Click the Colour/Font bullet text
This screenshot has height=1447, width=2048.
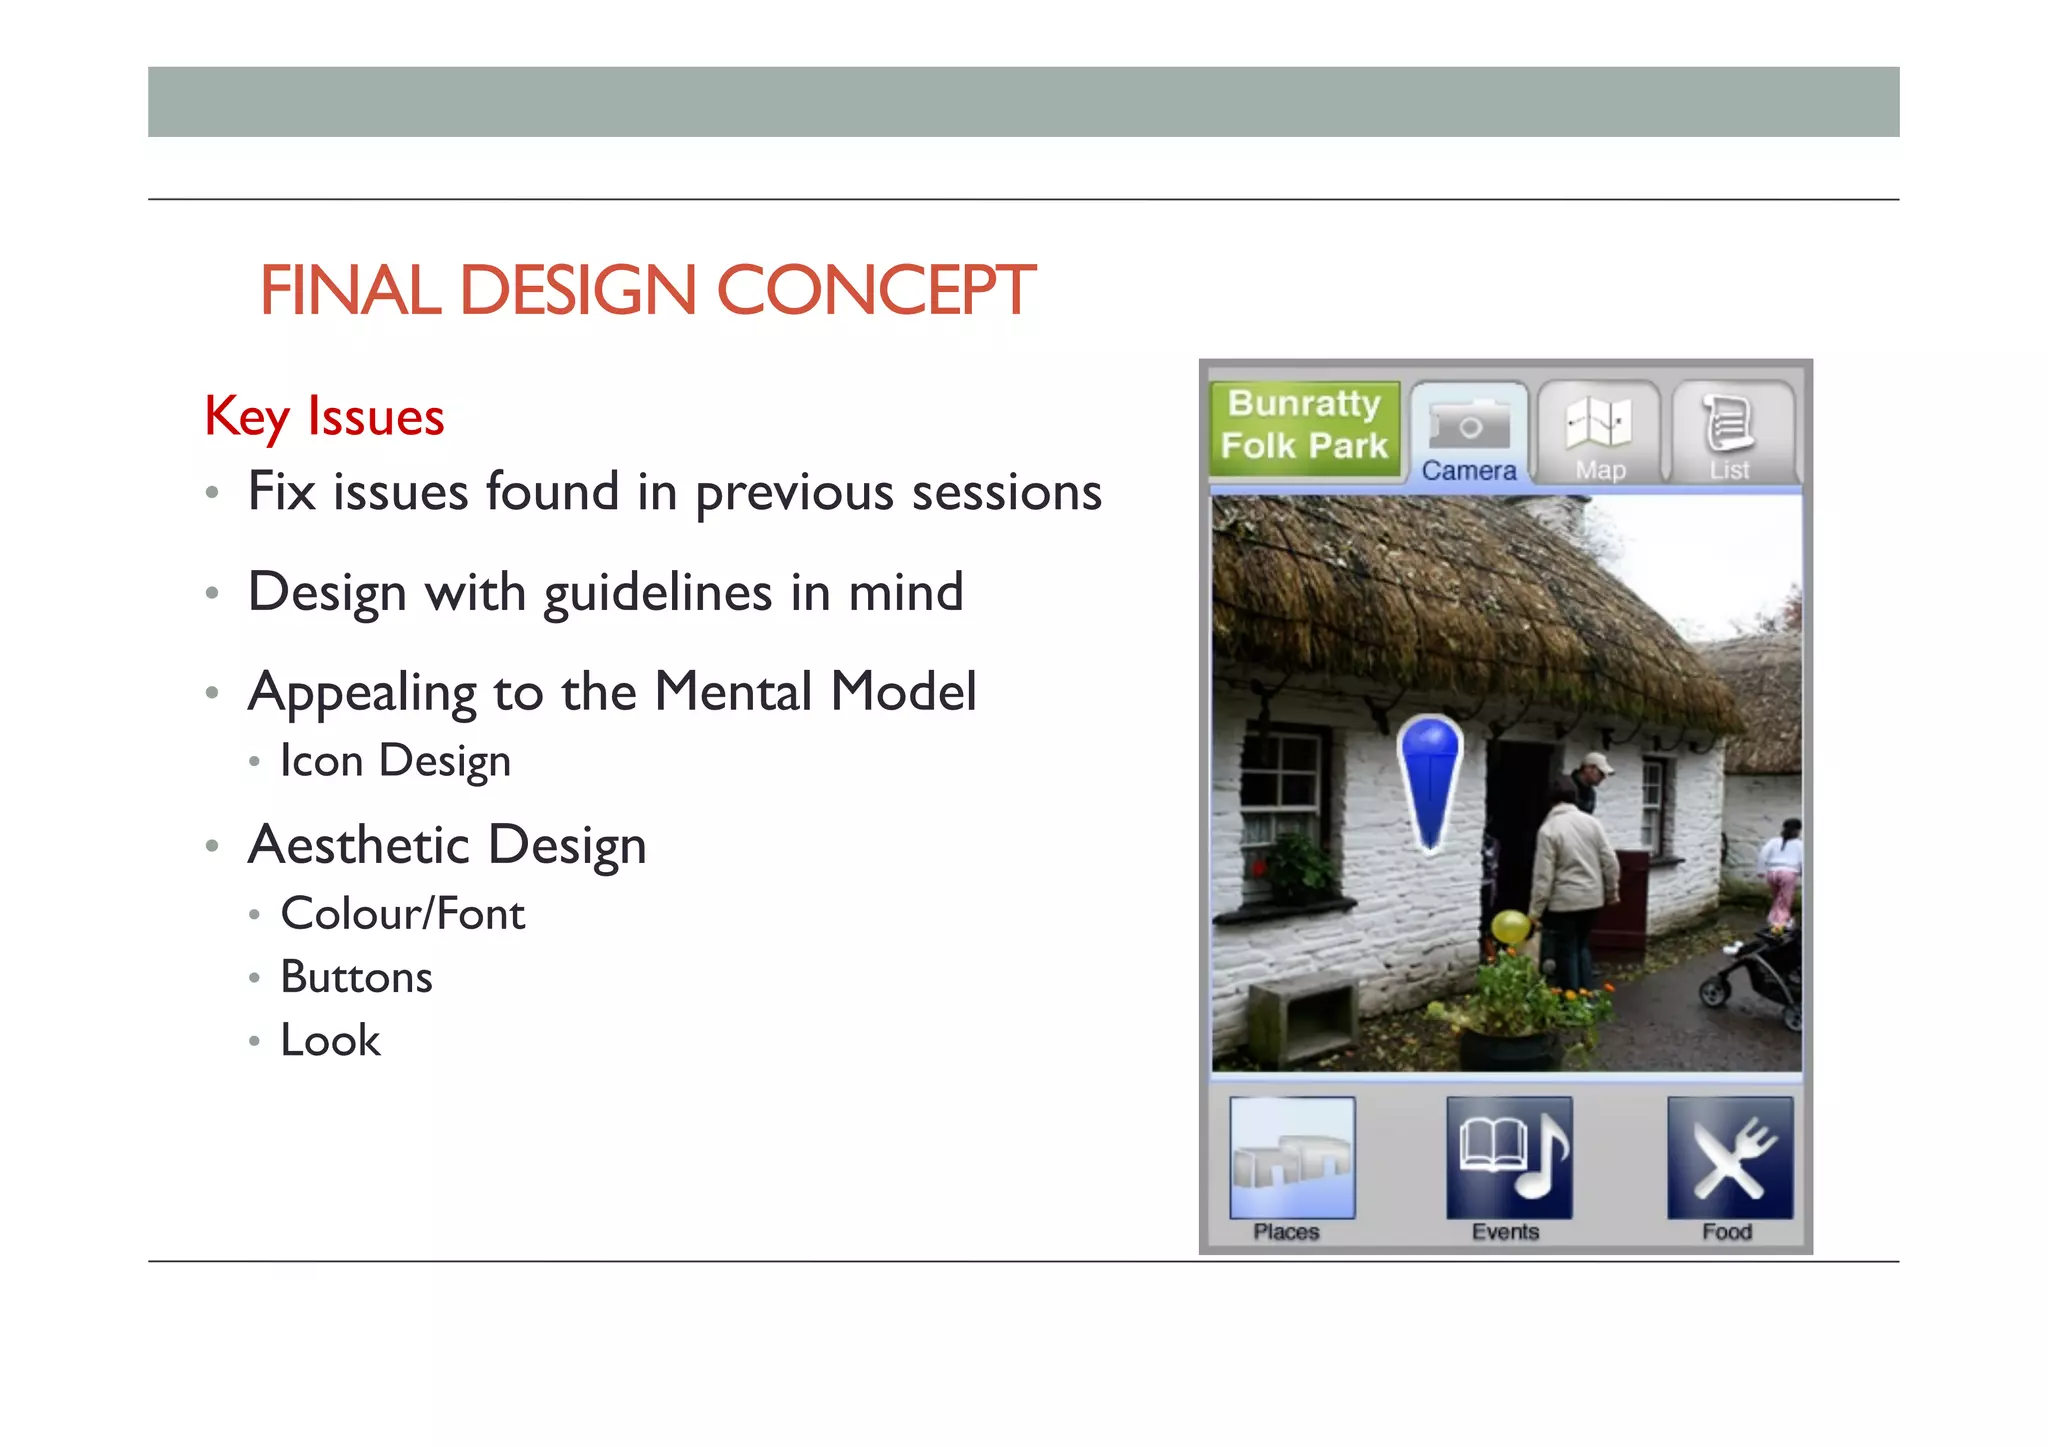[402, 914]
